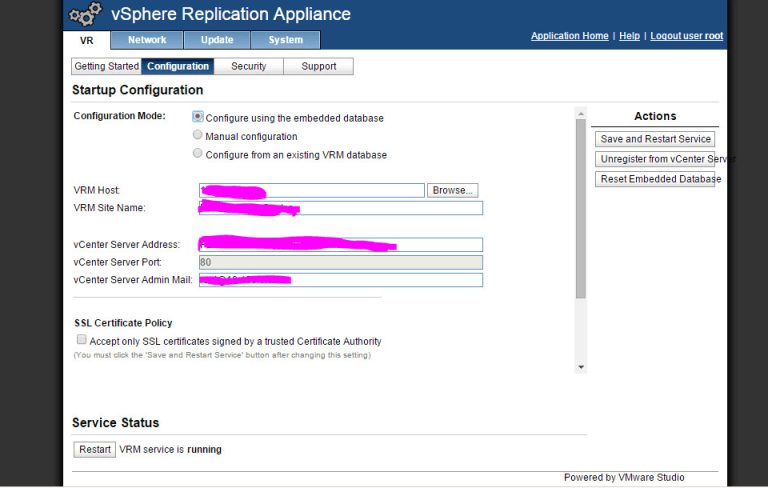Select 'Configure using the embedded database' option
The height and width of the screenshot is (488, 768).
point(198,117)
